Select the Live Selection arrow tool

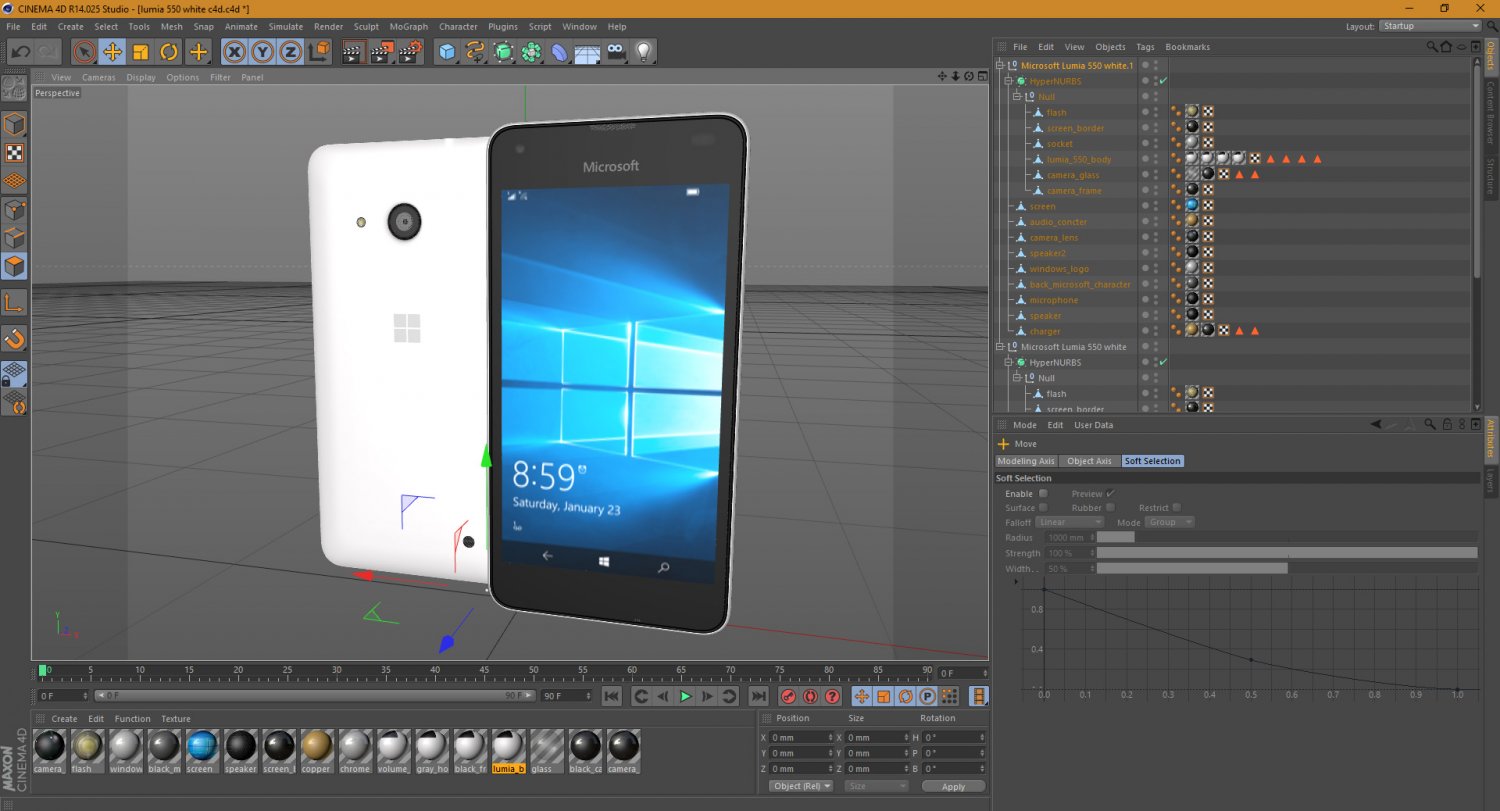(x=84, y=52)
